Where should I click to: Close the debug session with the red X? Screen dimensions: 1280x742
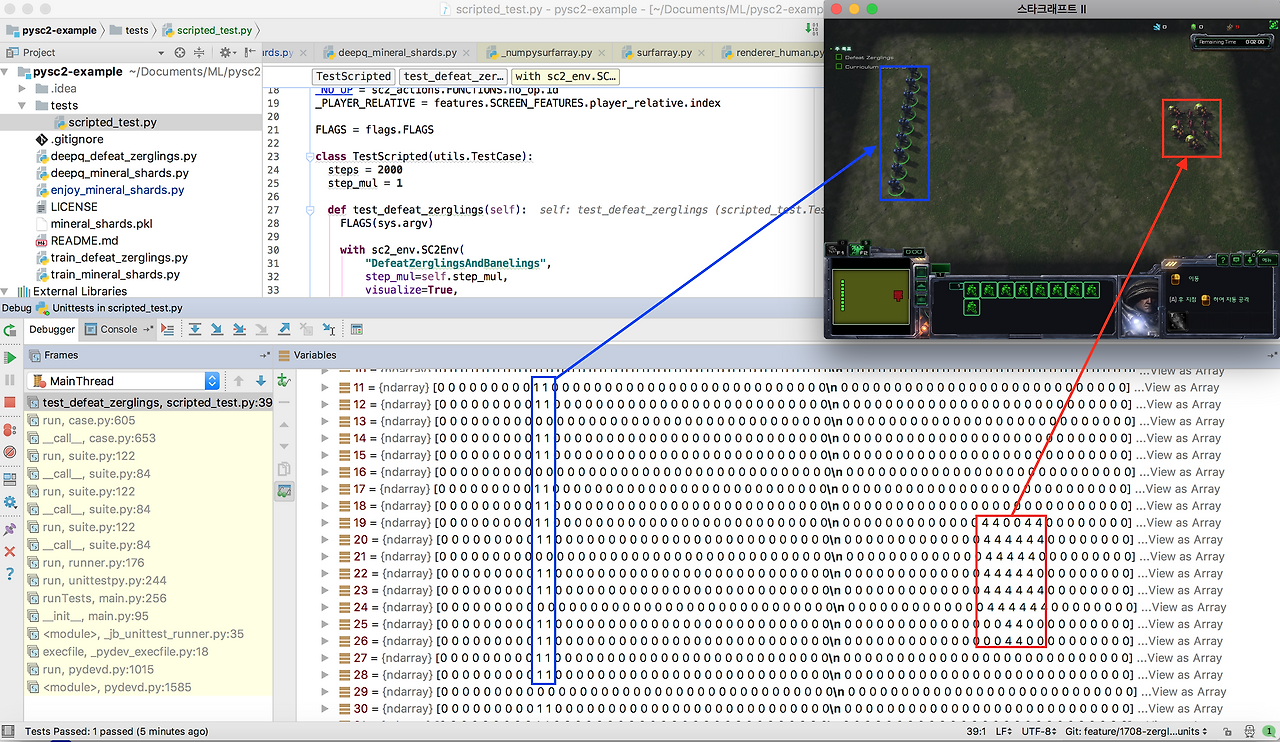point(10,551)
